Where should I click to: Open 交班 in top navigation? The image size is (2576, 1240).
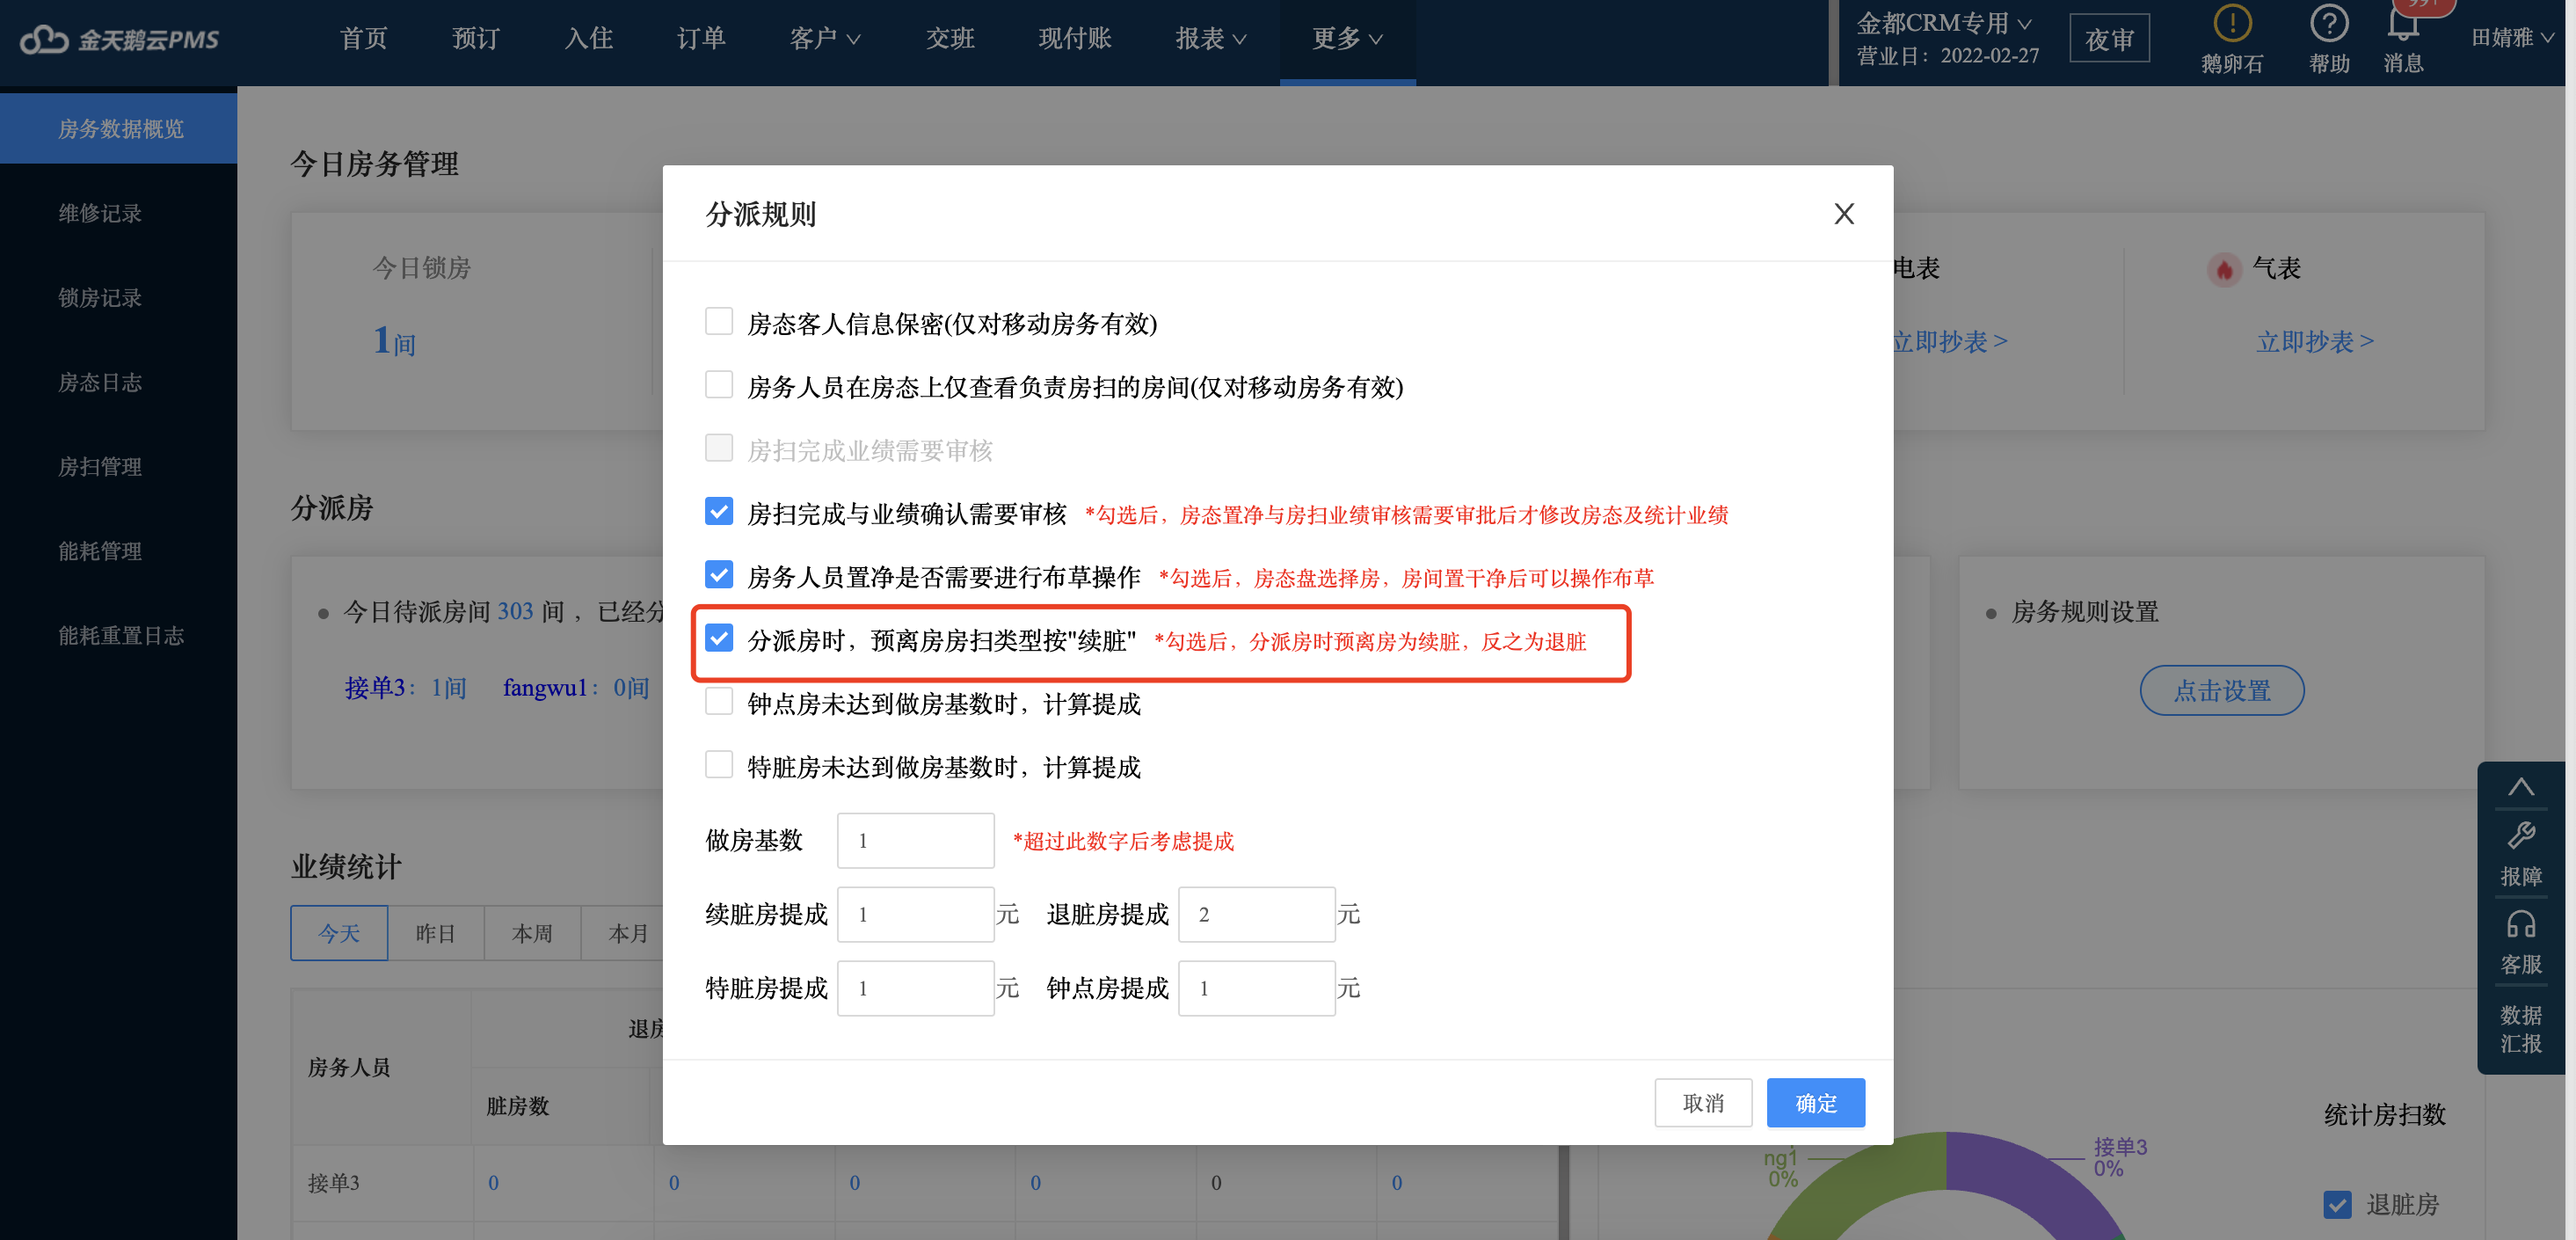pos(950,39)
